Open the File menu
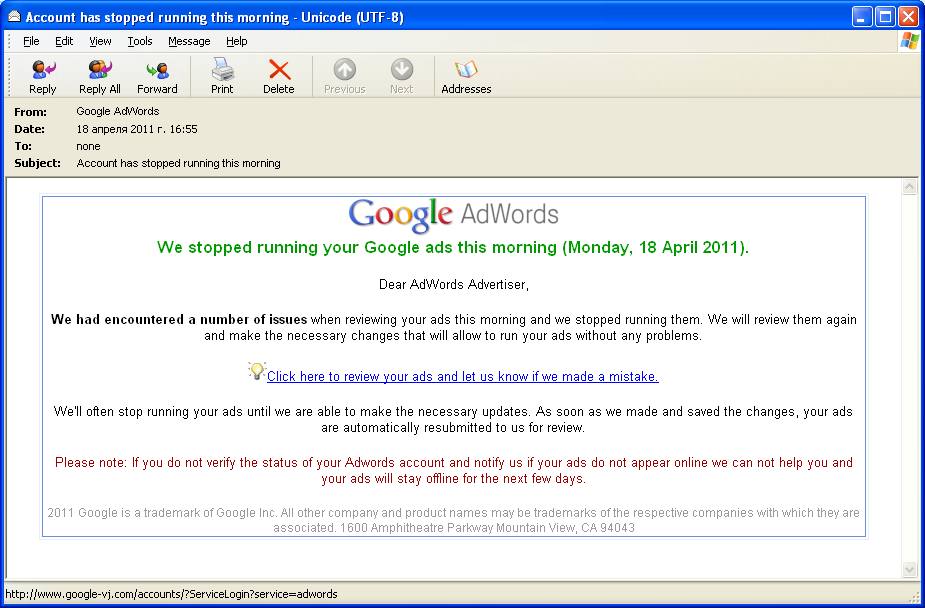The height and width of the screenshot is (608, 925). click(31, 41)
